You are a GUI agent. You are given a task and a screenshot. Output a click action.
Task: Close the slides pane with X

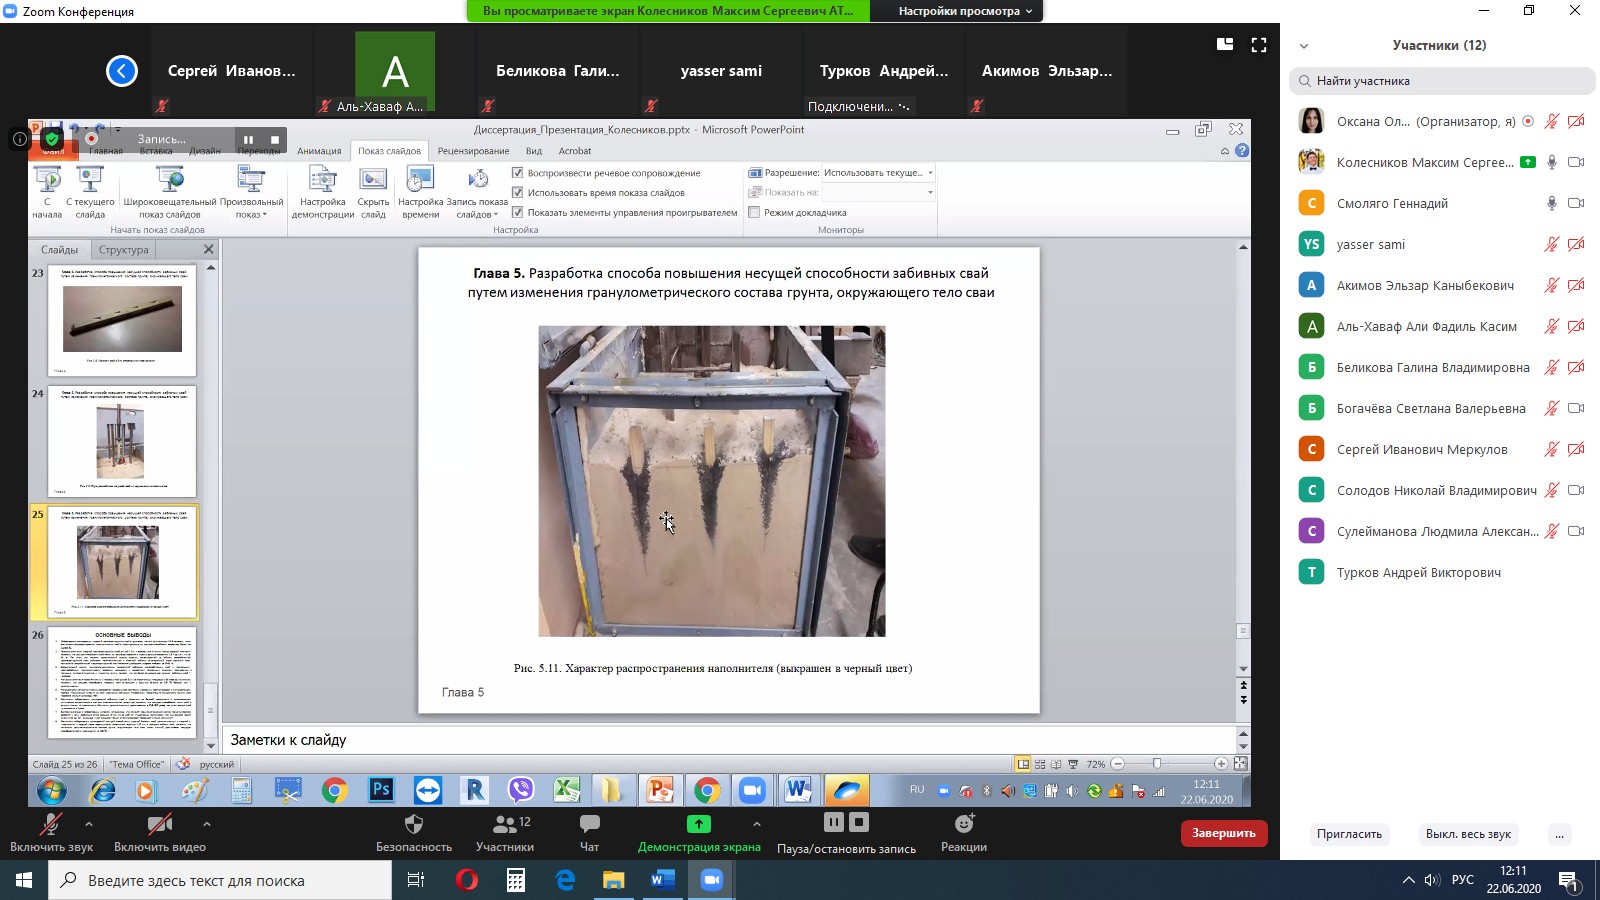pyautogui.click(x=208, y=249)
